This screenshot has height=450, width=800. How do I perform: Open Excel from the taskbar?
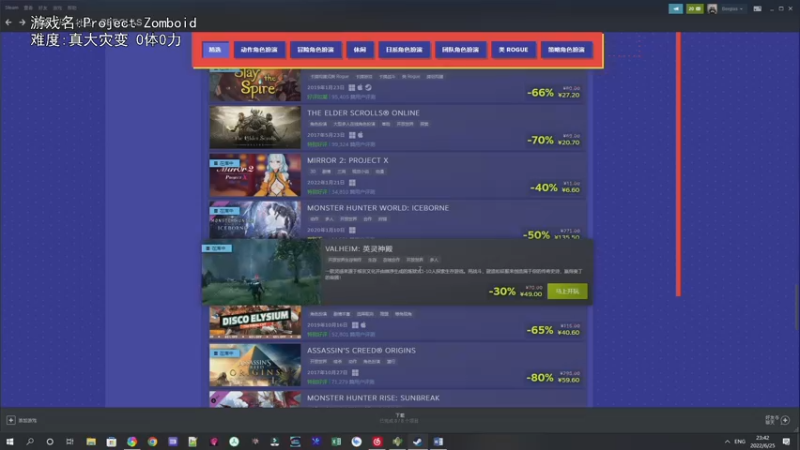click(336, 441)
